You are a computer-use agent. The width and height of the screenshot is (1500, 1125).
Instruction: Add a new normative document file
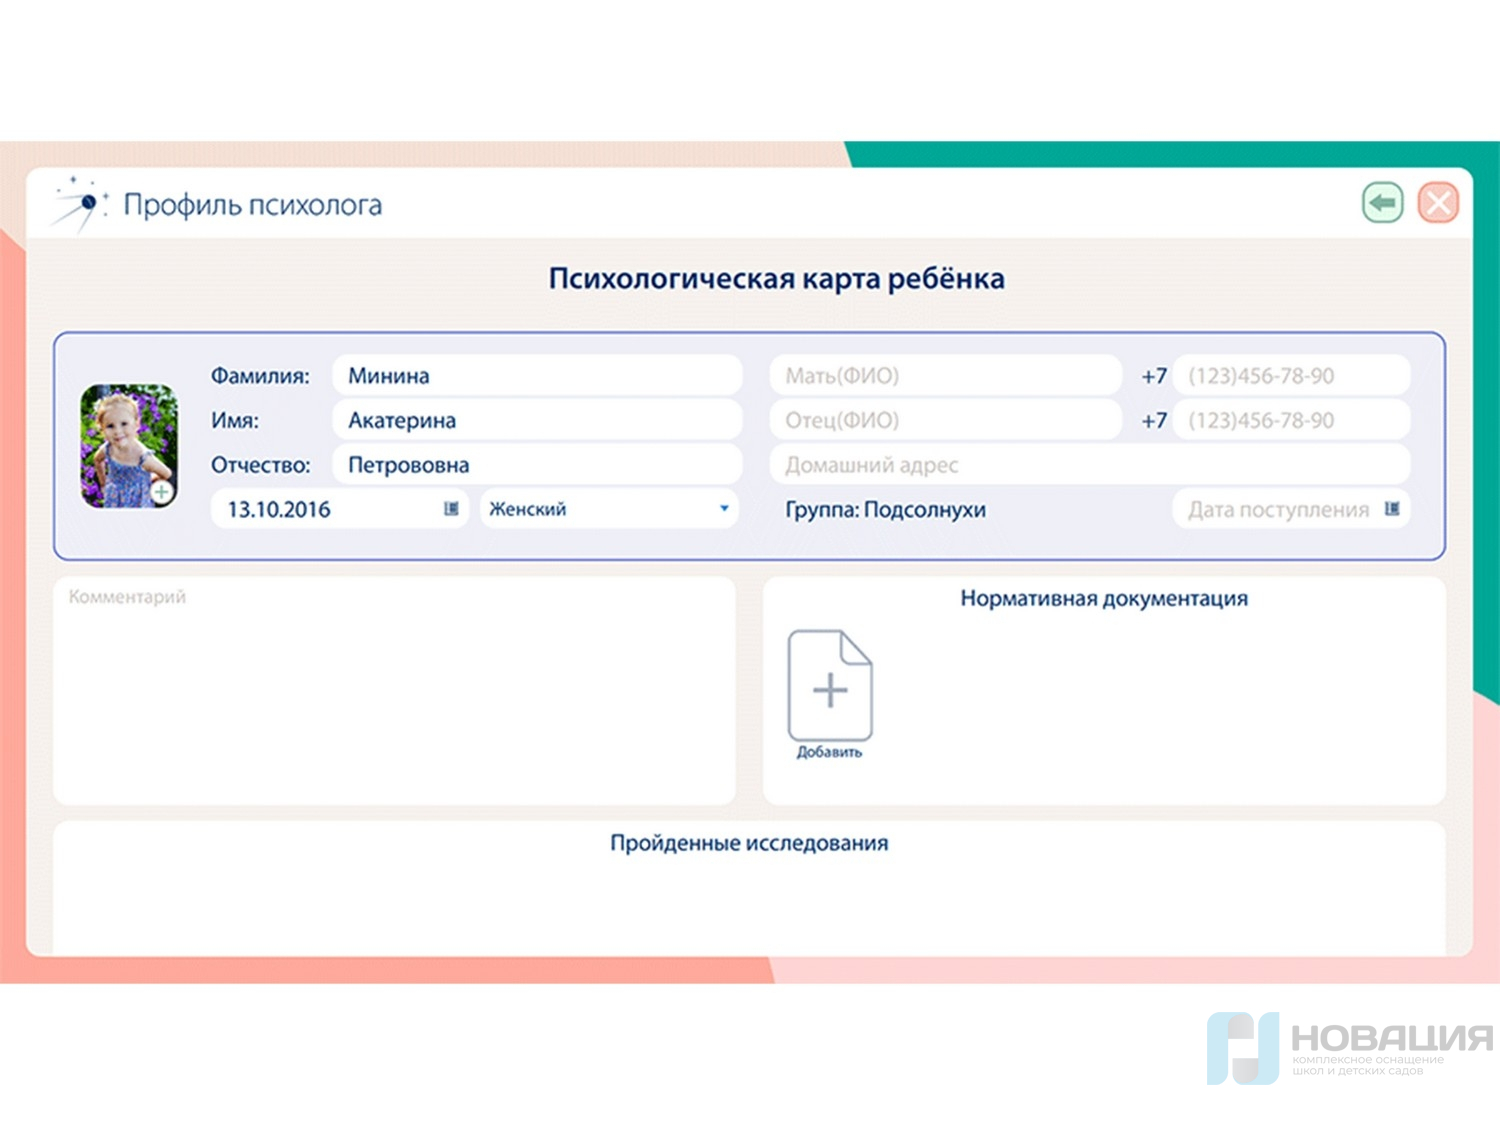830,686
